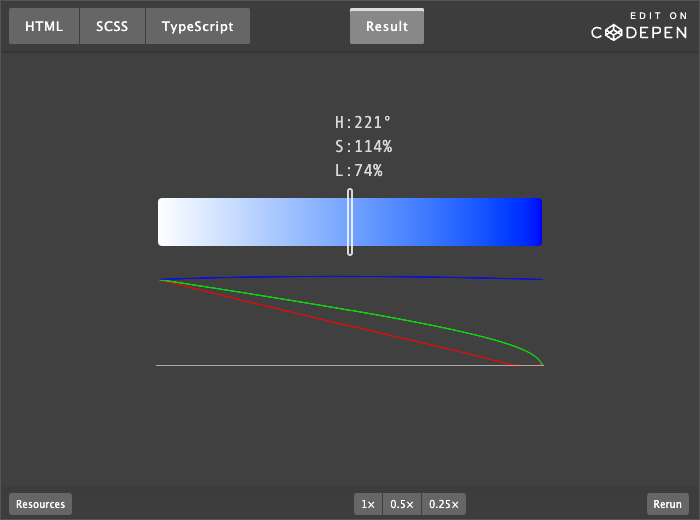The image size is (700, 520).
Task: Set zoom to 0.25x
Action: 444,504
